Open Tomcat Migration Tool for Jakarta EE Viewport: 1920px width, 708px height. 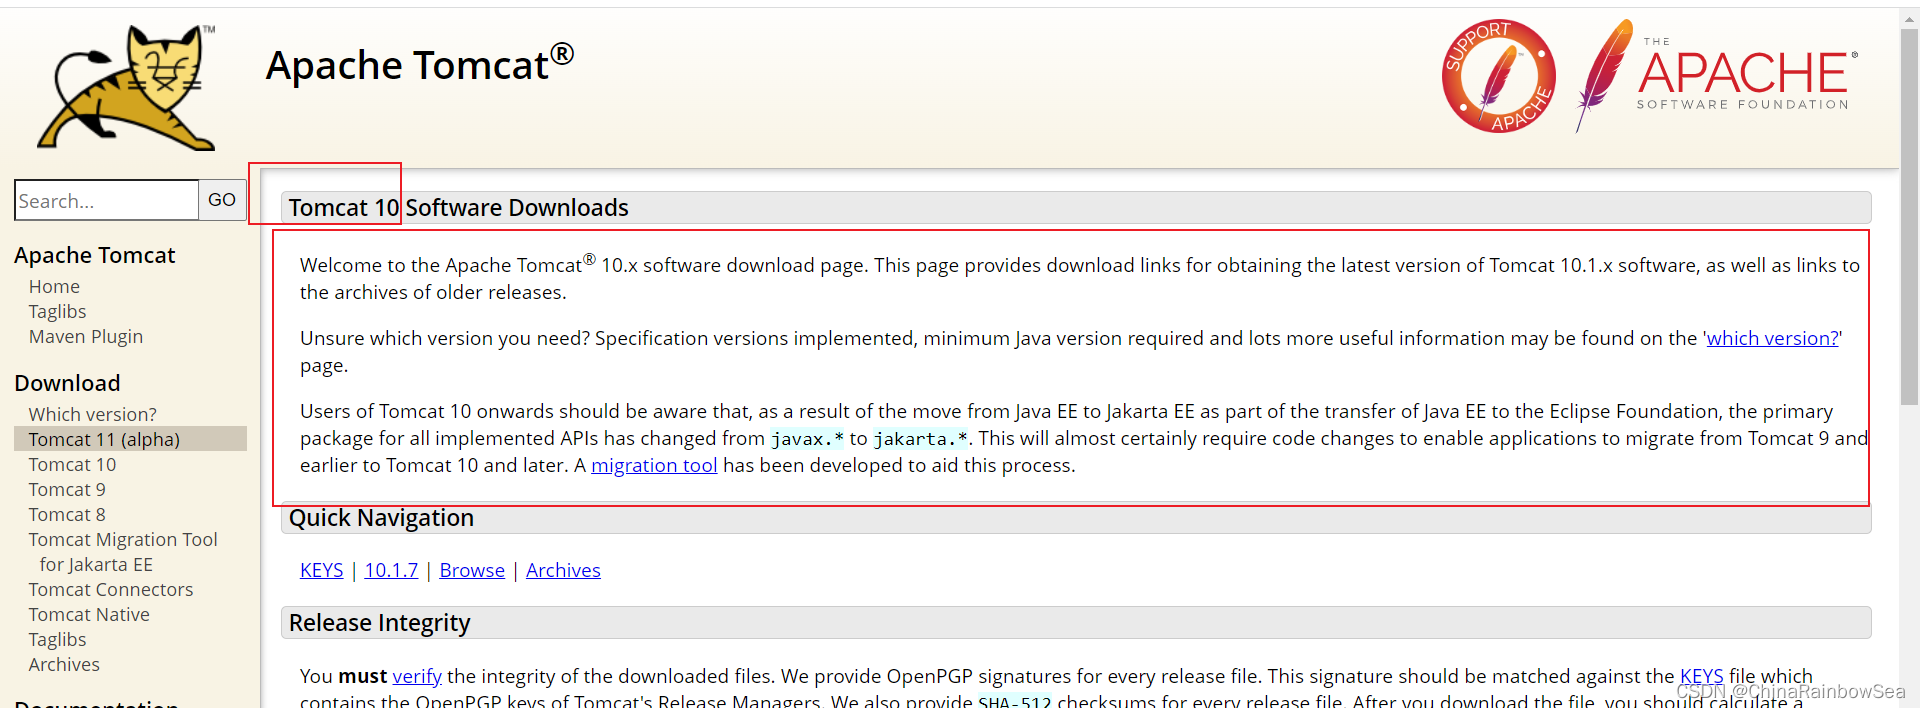click(123, 552)
